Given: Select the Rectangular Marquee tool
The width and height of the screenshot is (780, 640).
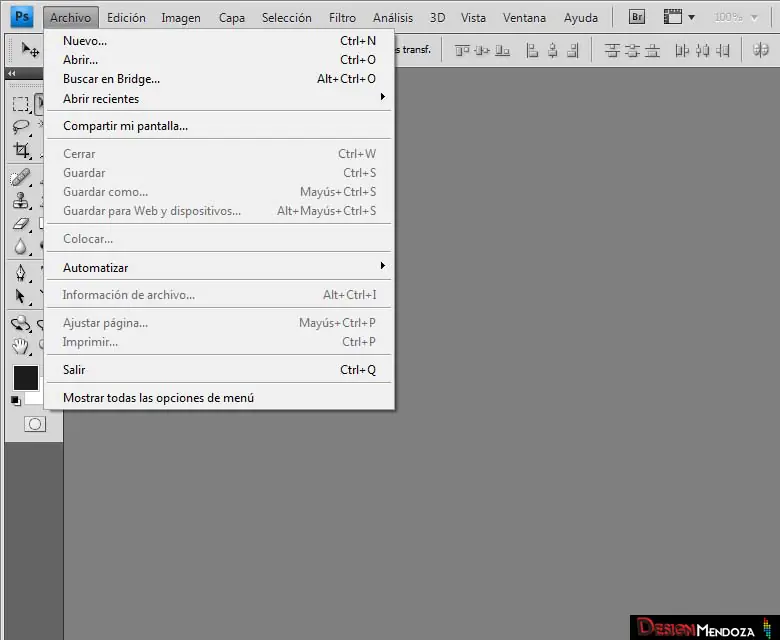Looking at the screenshot, I should (x=20, y=104).
